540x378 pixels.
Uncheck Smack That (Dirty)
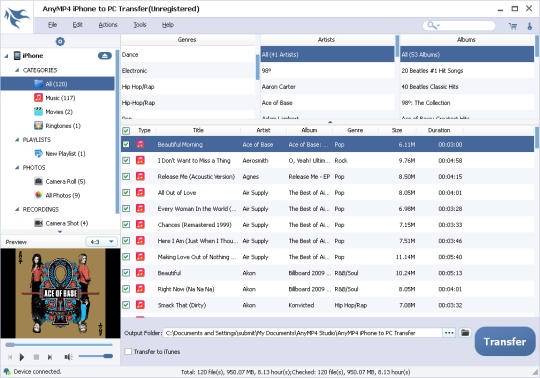click(x=126, y=305)
